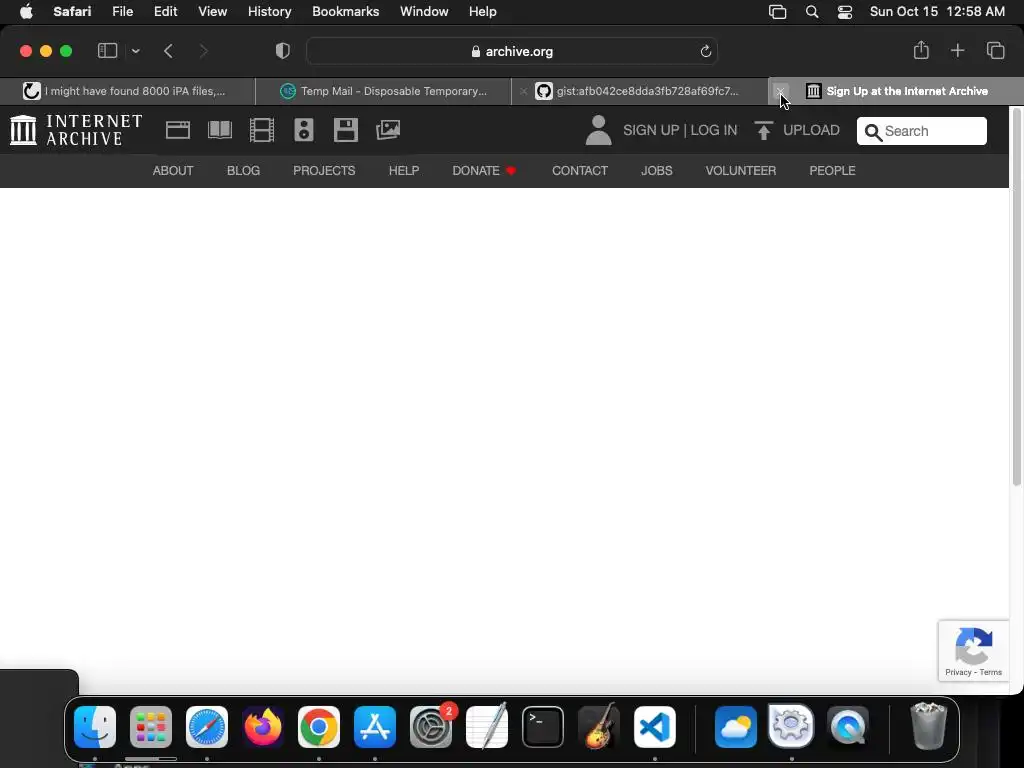Click the user avatar icon
1024x768 pixels.
tap(598, 130)
